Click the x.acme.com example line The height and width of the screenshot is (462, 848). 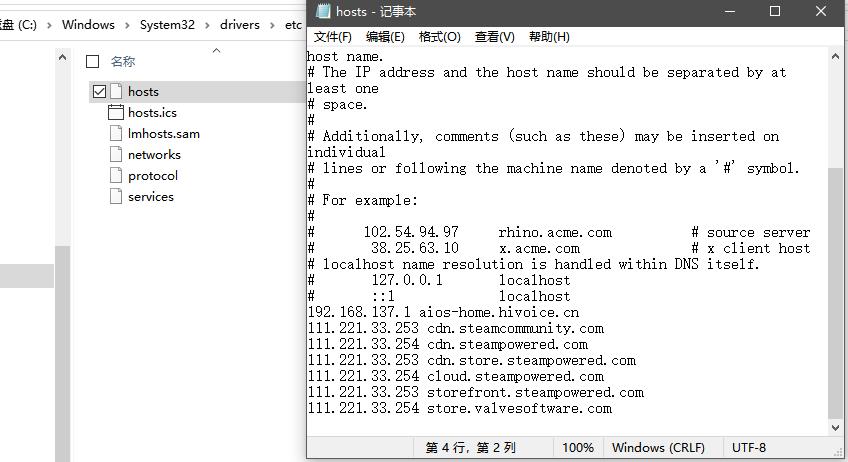559,248
